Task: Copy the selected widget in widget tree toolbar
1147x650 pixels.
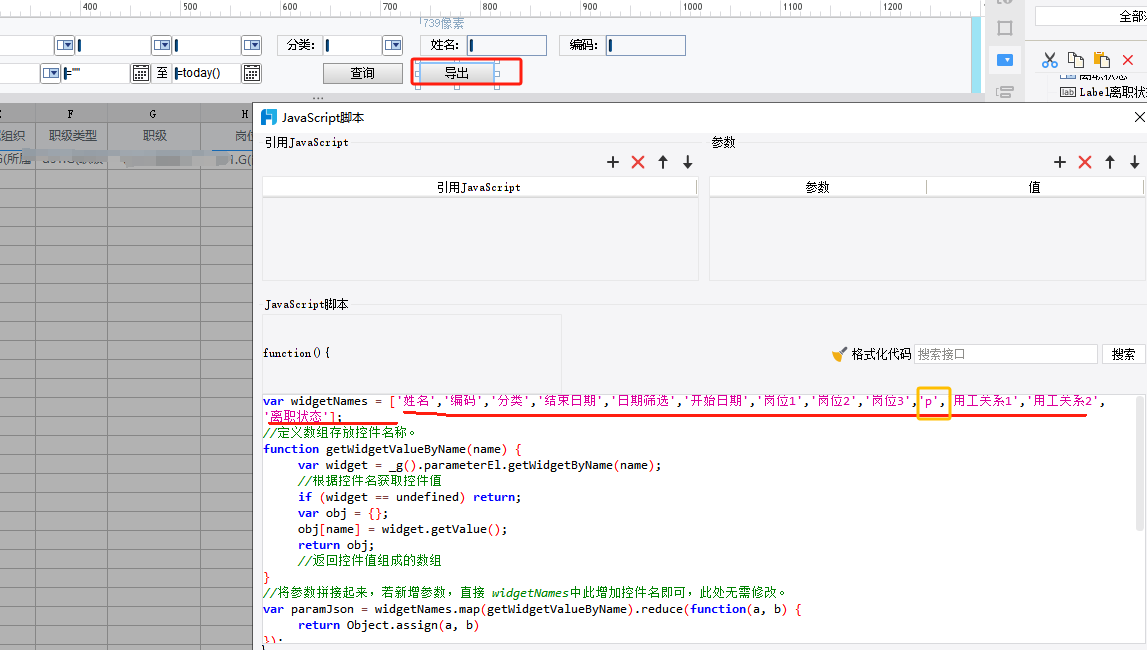Action: point(1075,60)
